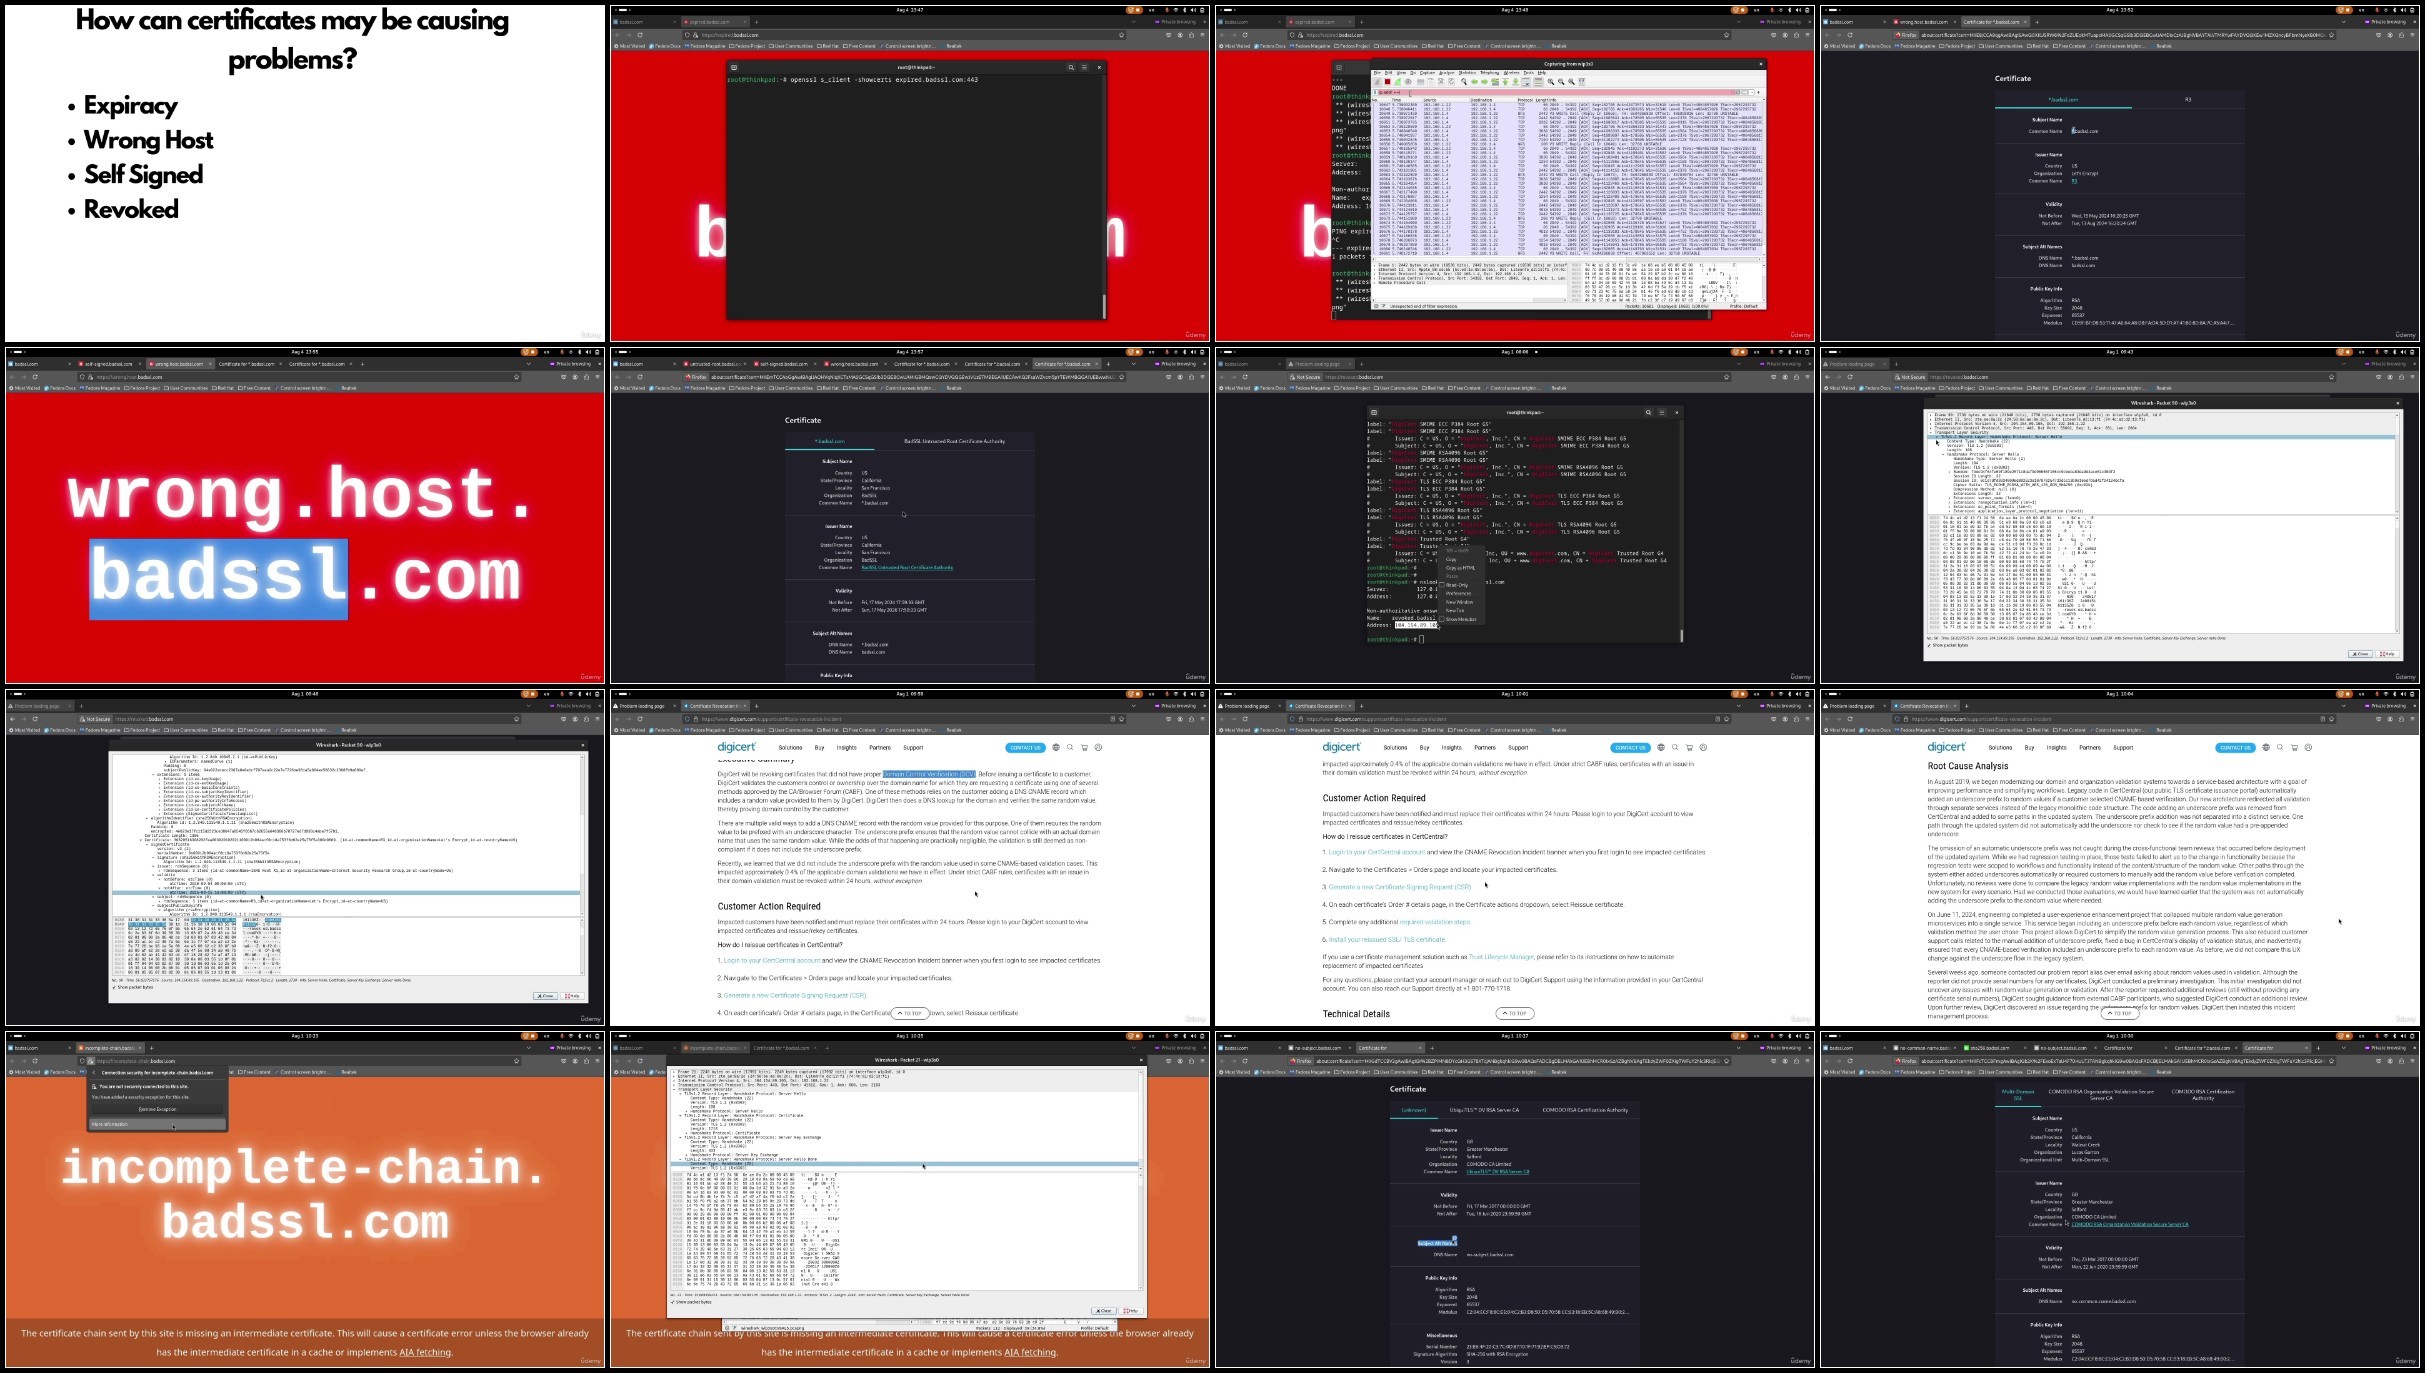Click digicert logo in Executive Summary frame

(x=736, y=747)
